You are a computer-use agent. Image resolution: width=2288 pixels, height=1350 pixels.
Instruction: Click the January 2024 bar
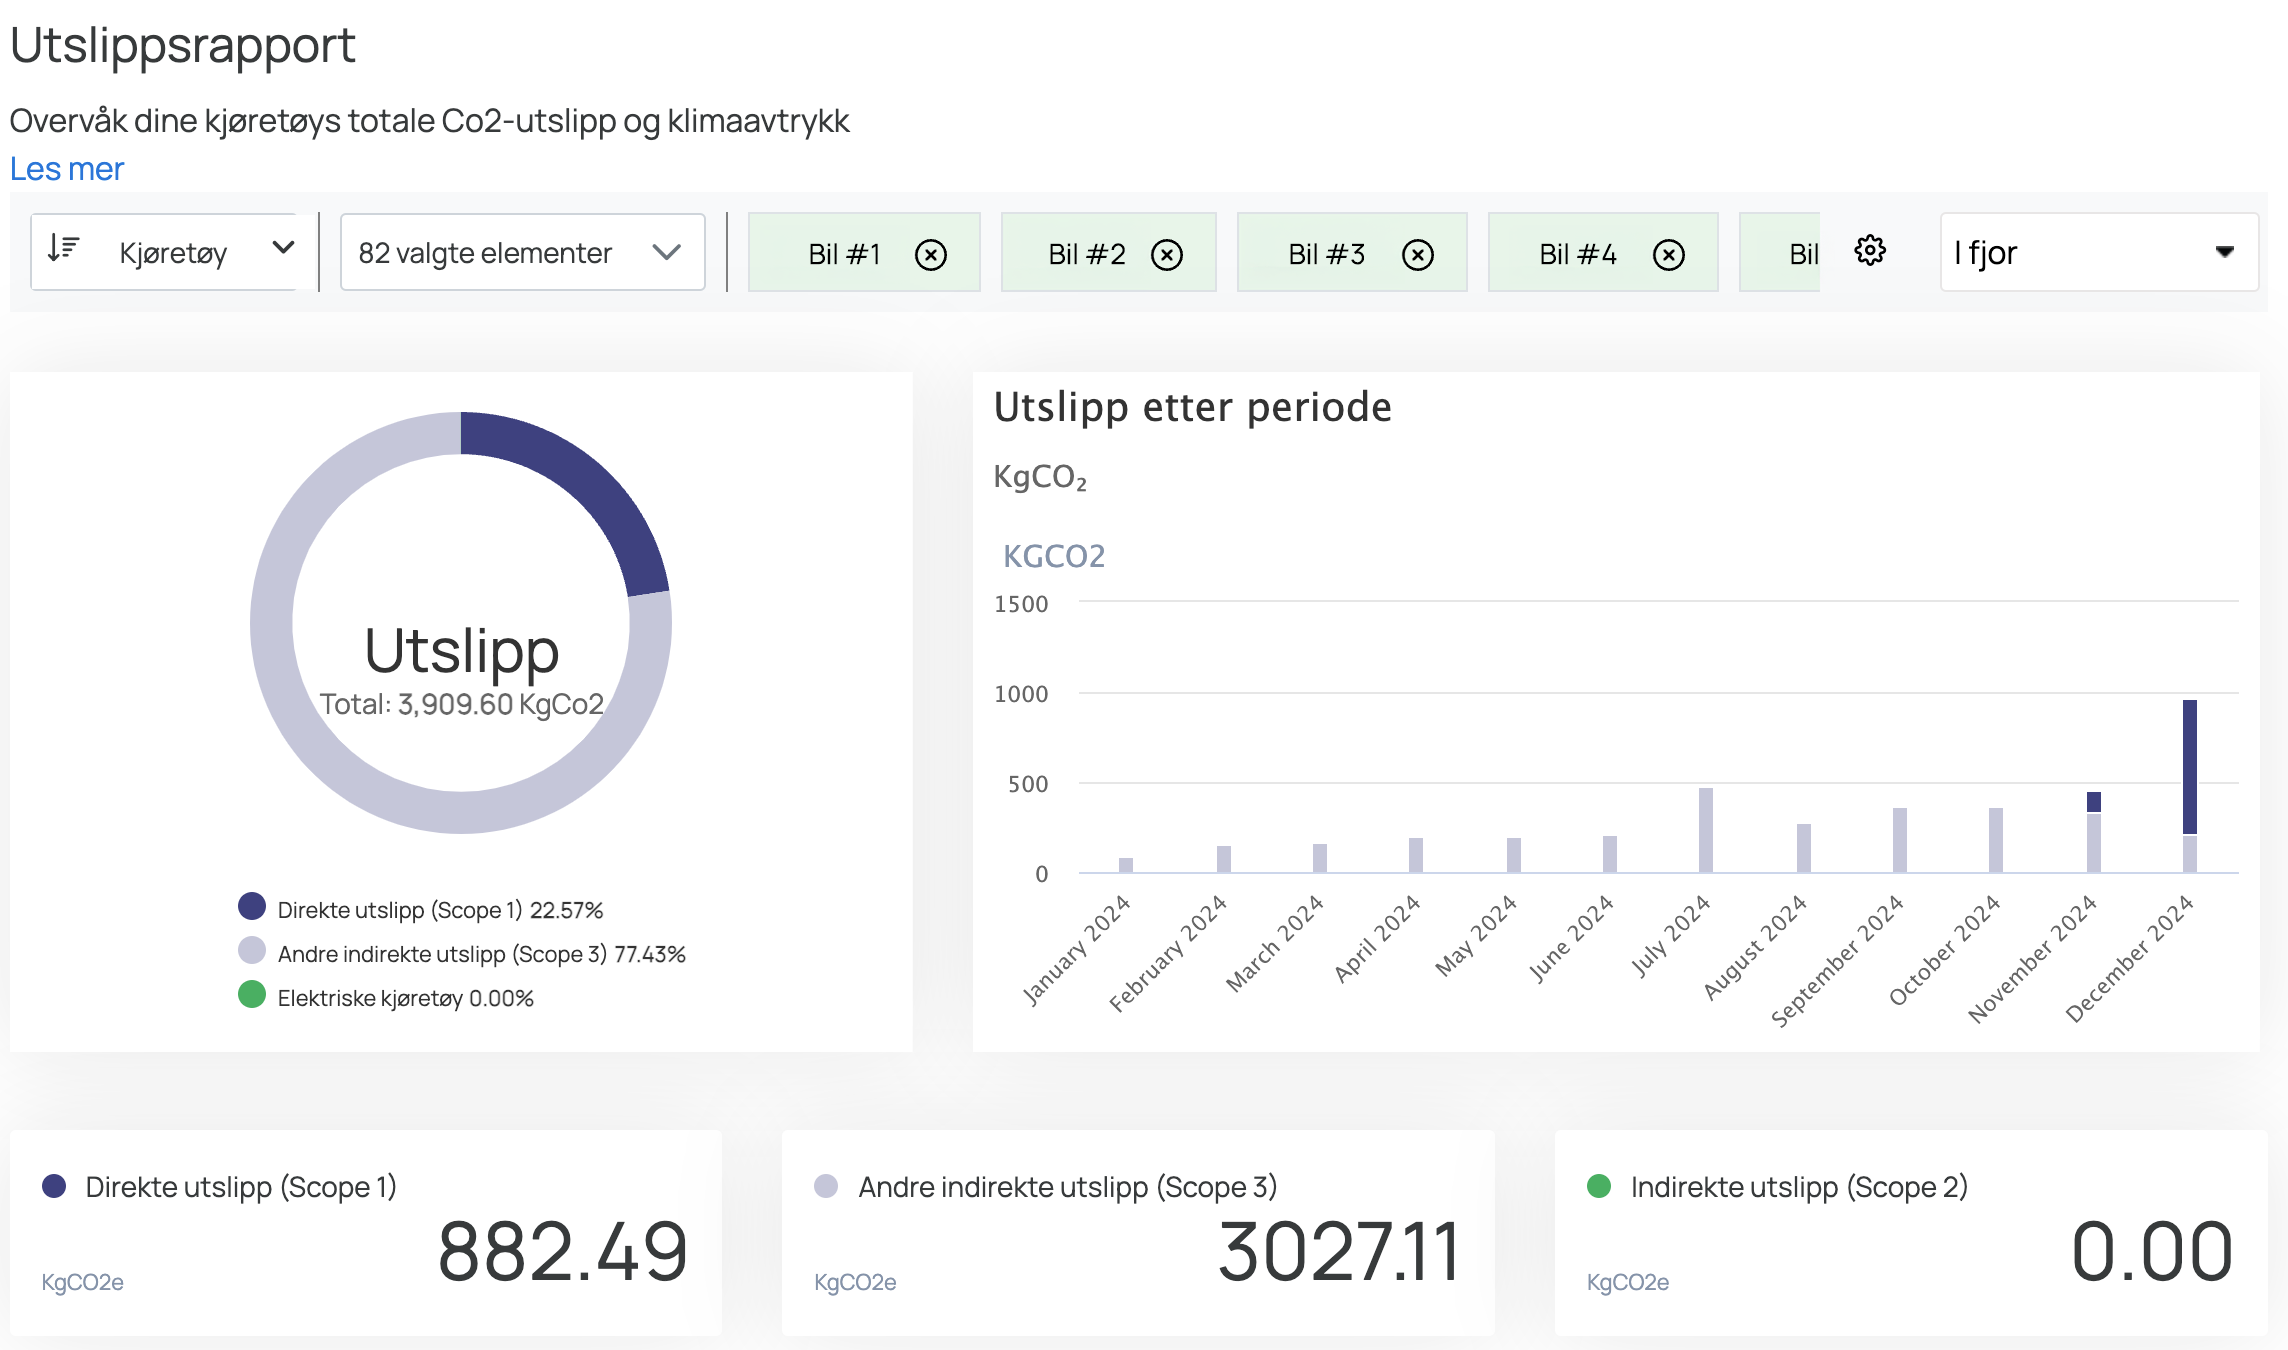coord(1126,865)
